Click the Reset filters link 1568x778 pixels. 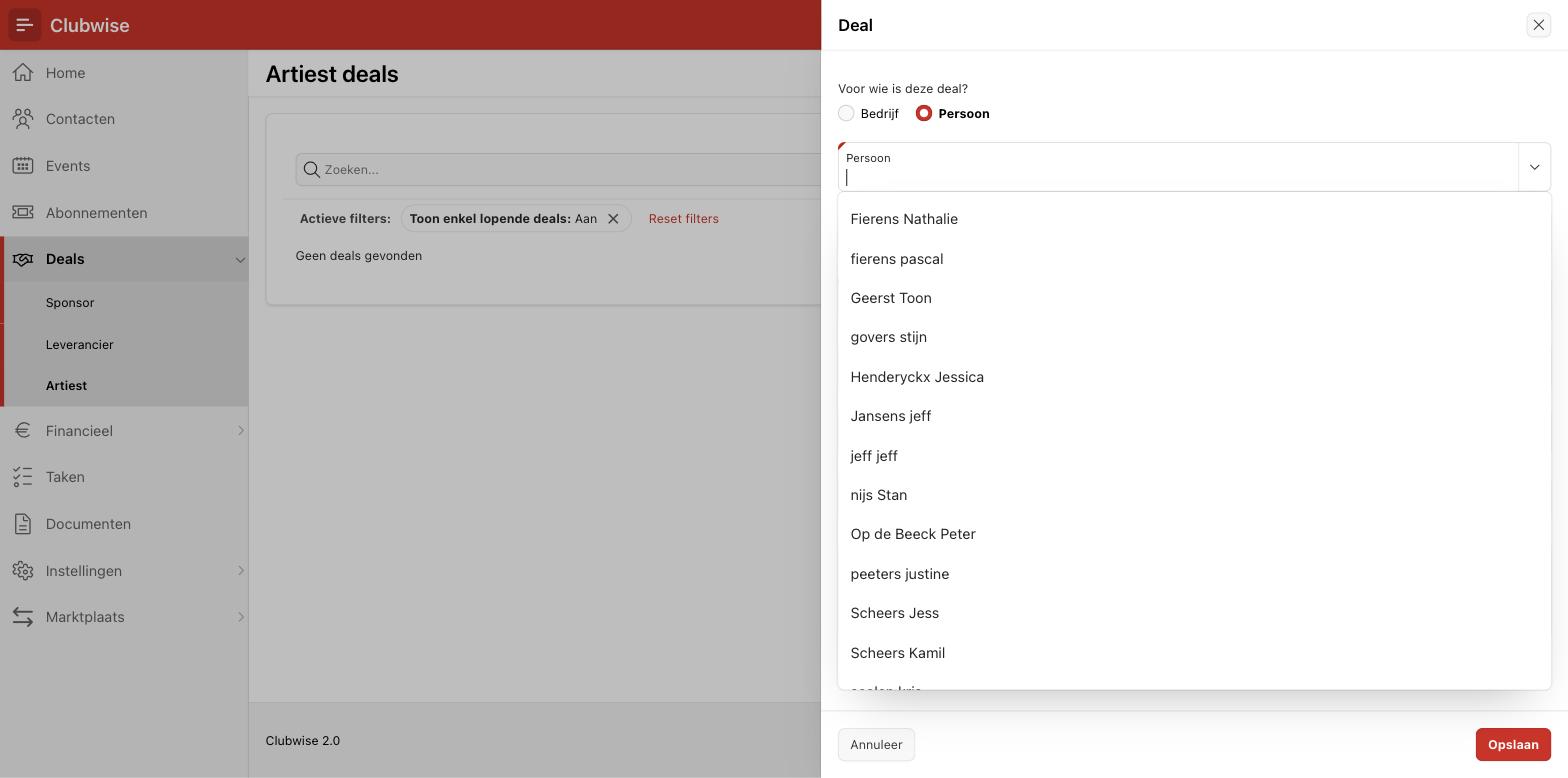tap(683, 219)
